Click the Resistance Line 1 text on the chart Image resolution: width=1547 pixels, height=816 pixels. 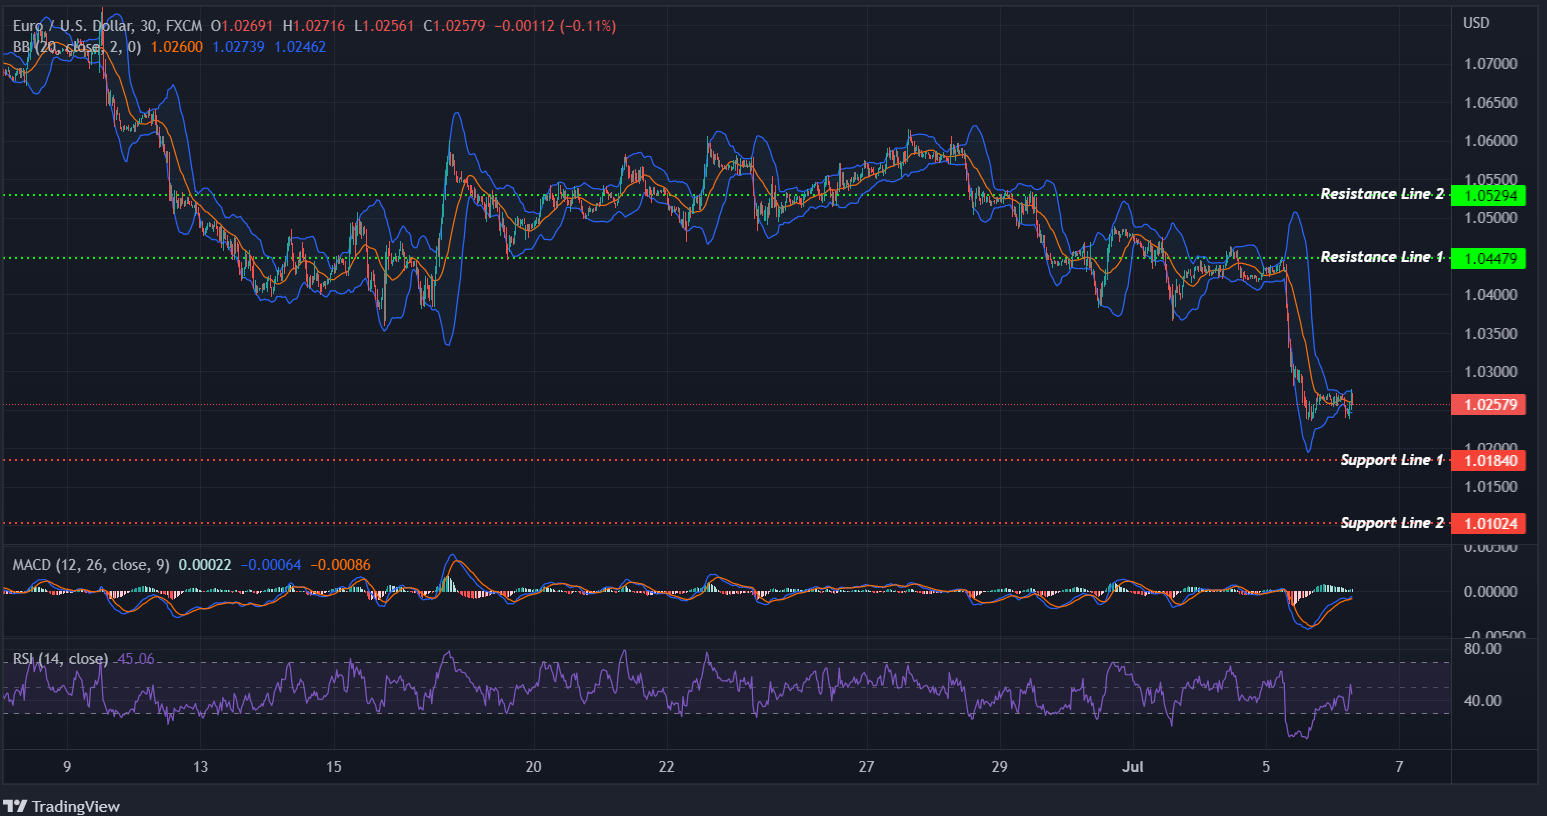click(x=1382, y=257)
